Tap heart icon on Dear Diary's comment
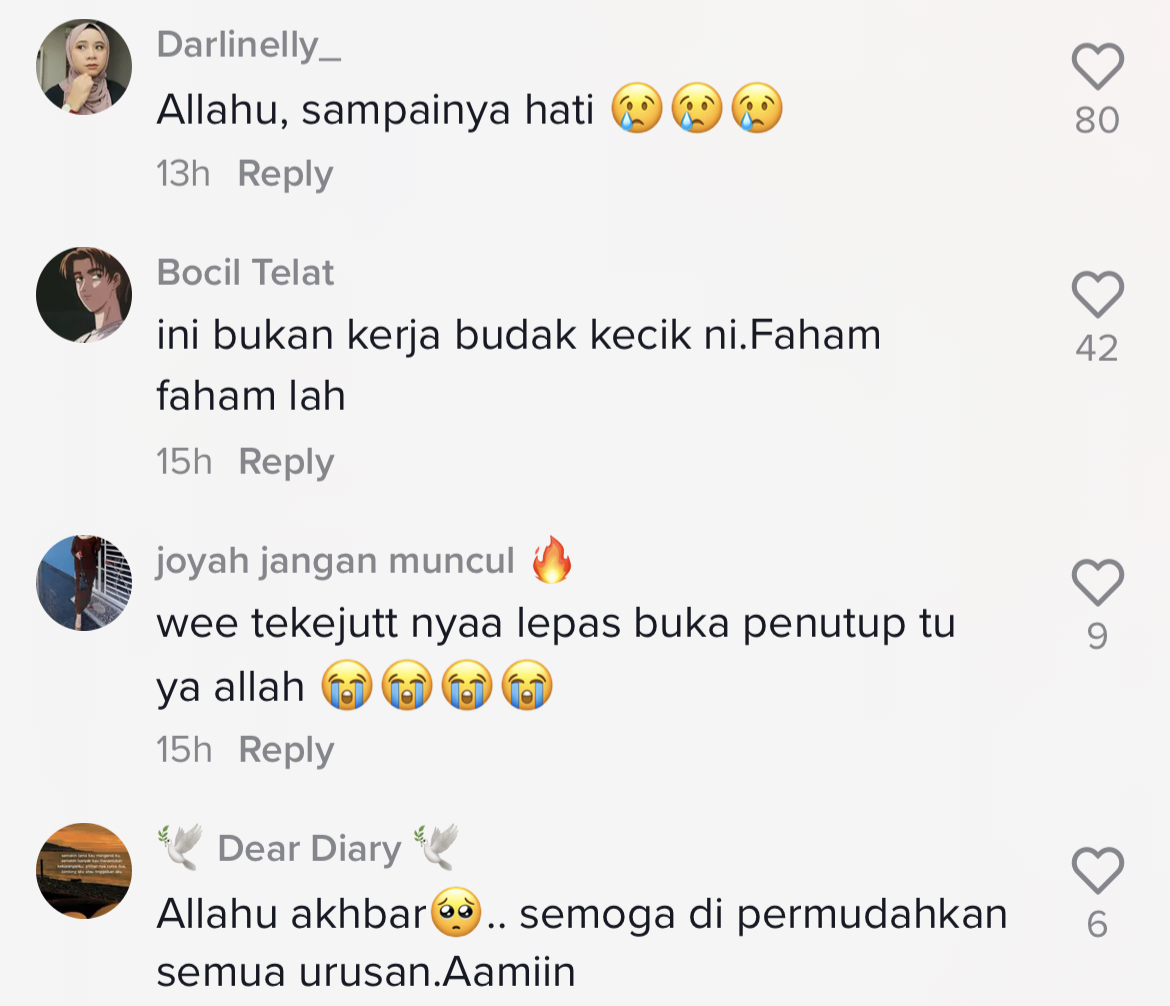The image size is (1170, 1006). click(x=1098, y=870)
